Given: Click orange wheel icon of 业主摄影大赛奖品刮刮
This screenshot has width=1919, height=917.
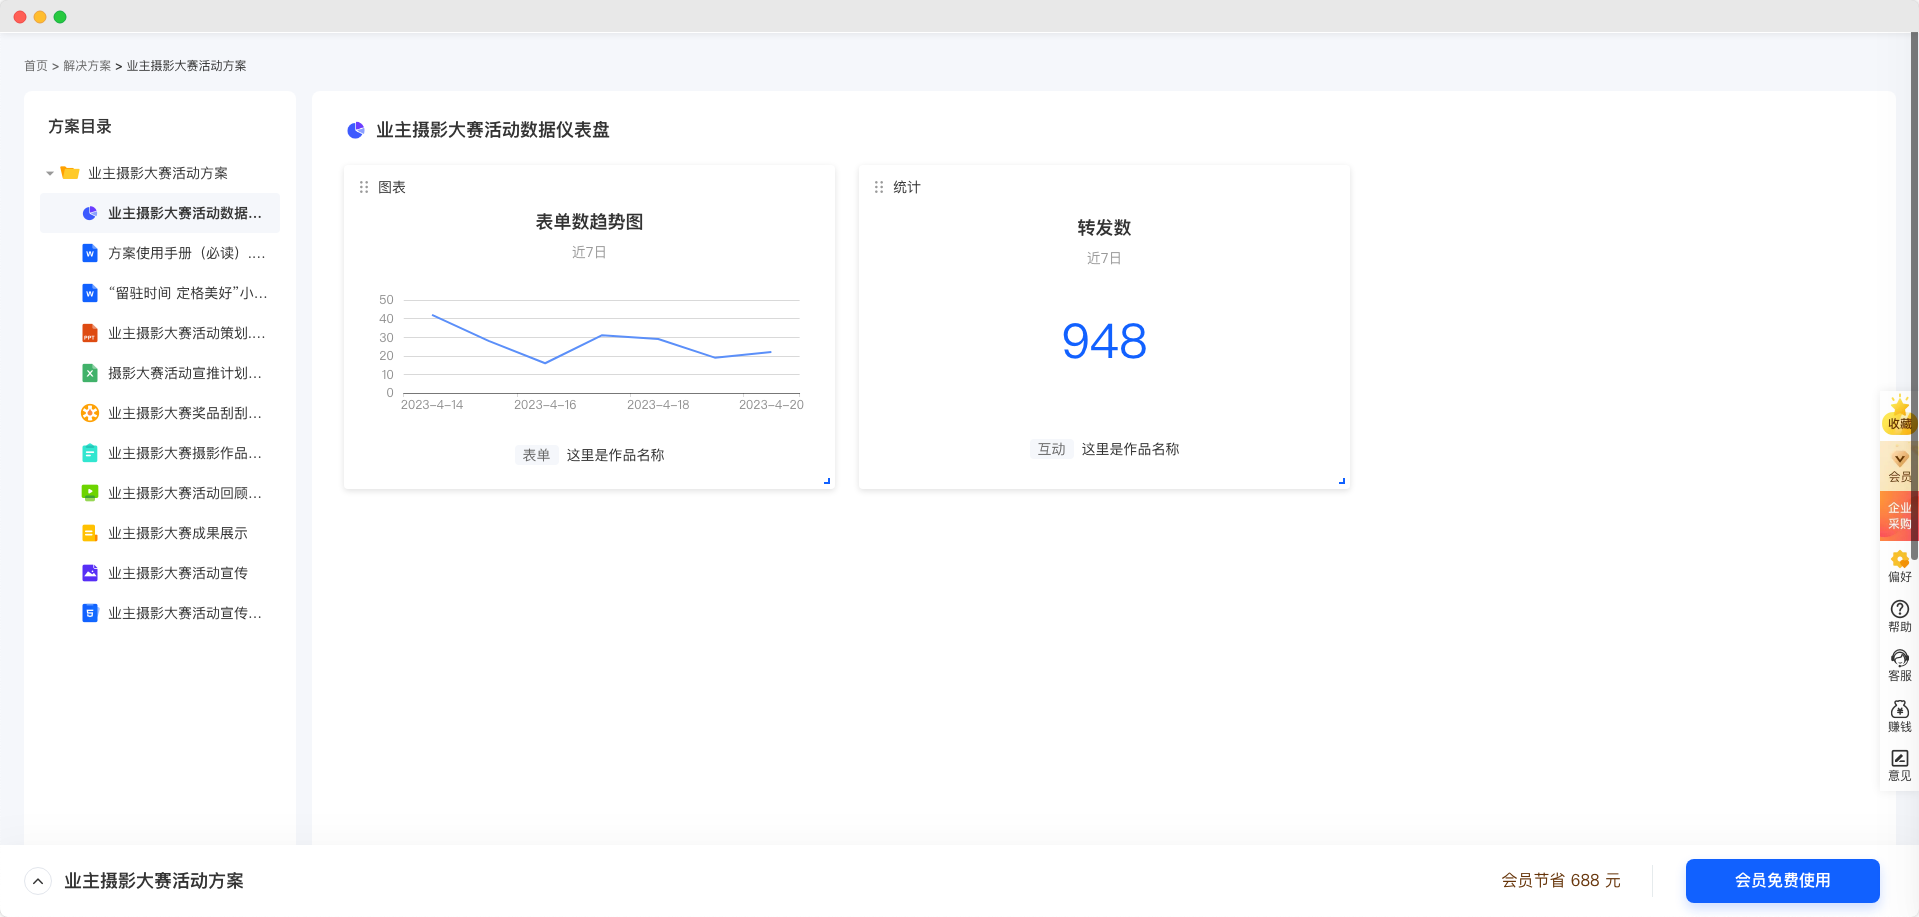Looking at the screenshot, I should pyautogui.click(x=90, y=413).
